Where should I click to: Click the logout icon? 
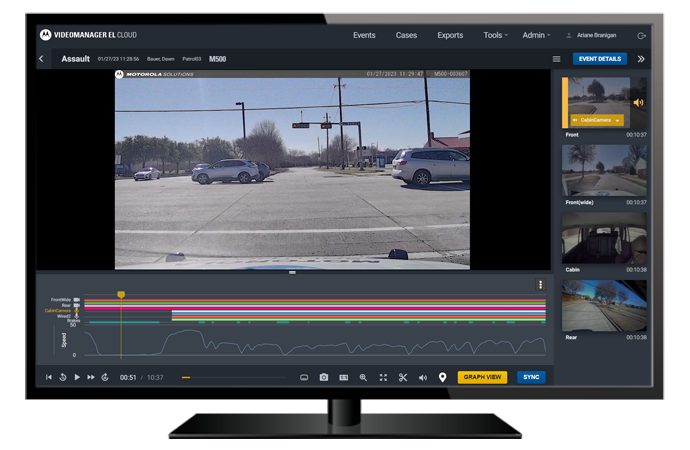[x=641, y=35]
